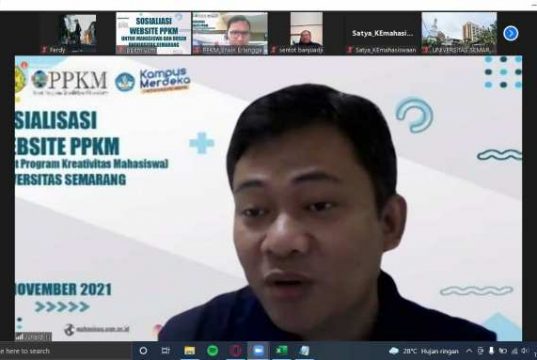Image resolution: width=537 pixels, height=360 pixels.
Task: Click the battery icon in system tray
Action: 503,351
